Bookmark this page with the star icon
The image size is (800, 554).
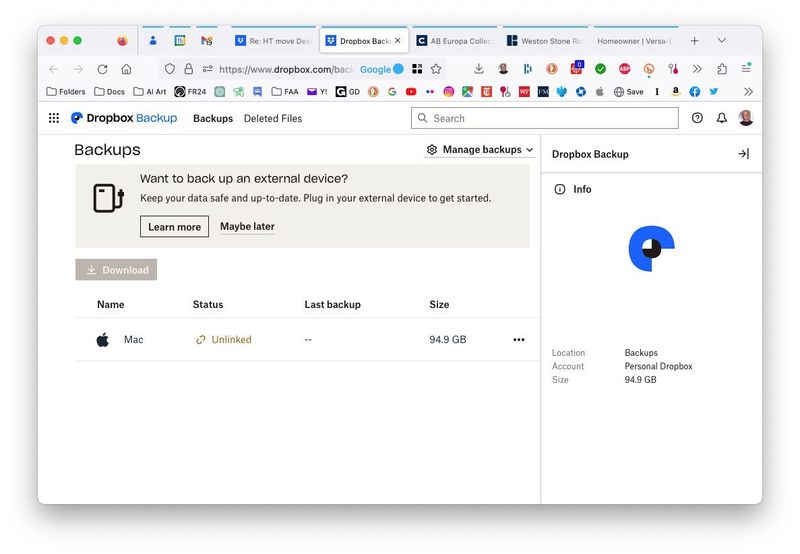coord(436,69)
